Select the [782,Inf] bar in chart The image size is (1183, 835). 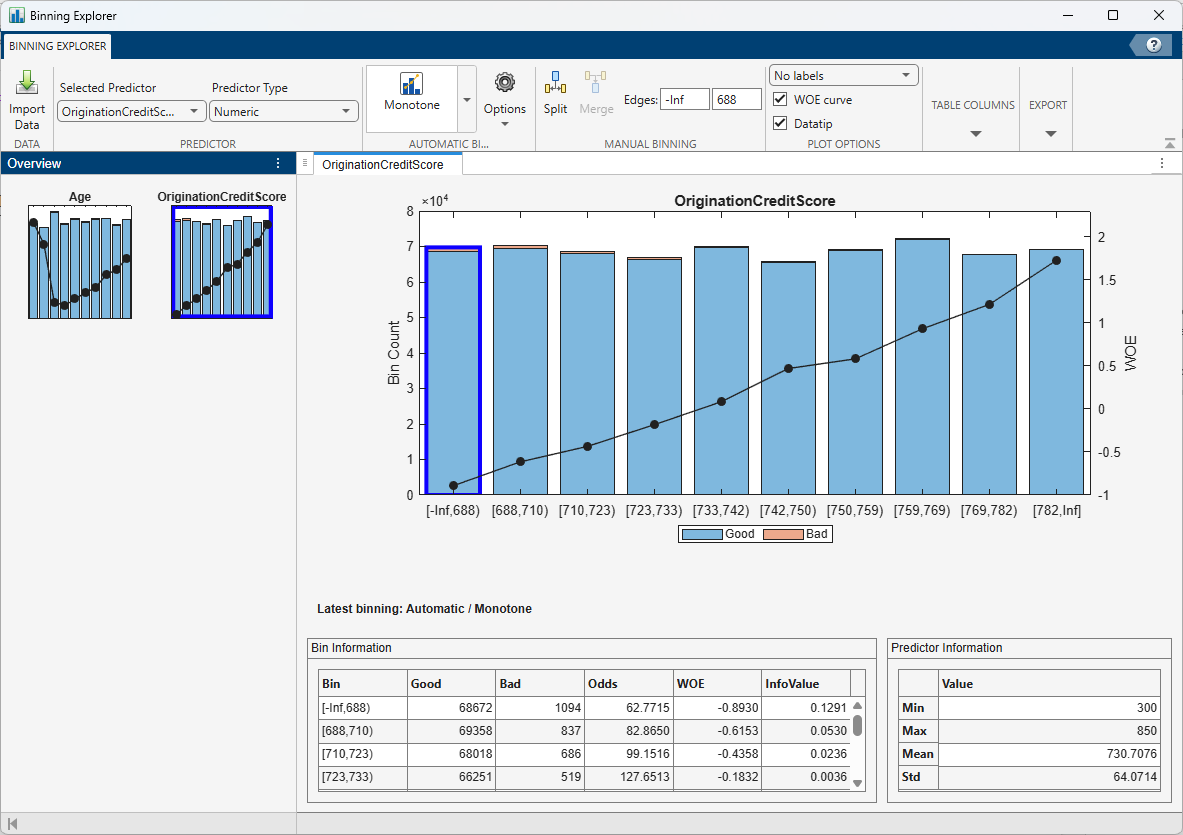coord(1056,372)
